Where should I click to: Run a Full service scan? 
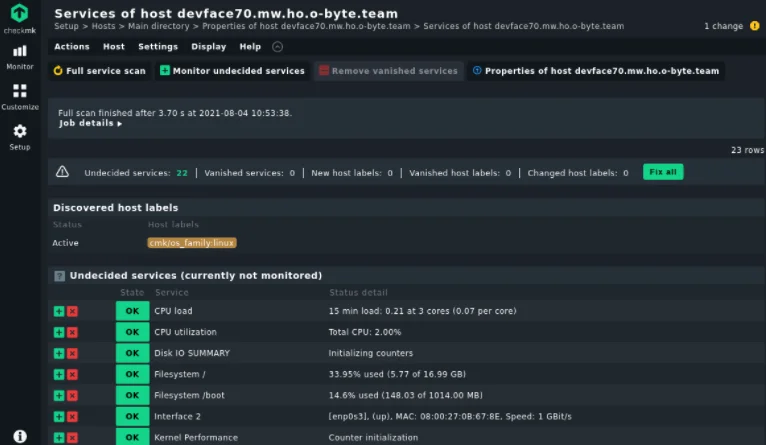(99, 71)
